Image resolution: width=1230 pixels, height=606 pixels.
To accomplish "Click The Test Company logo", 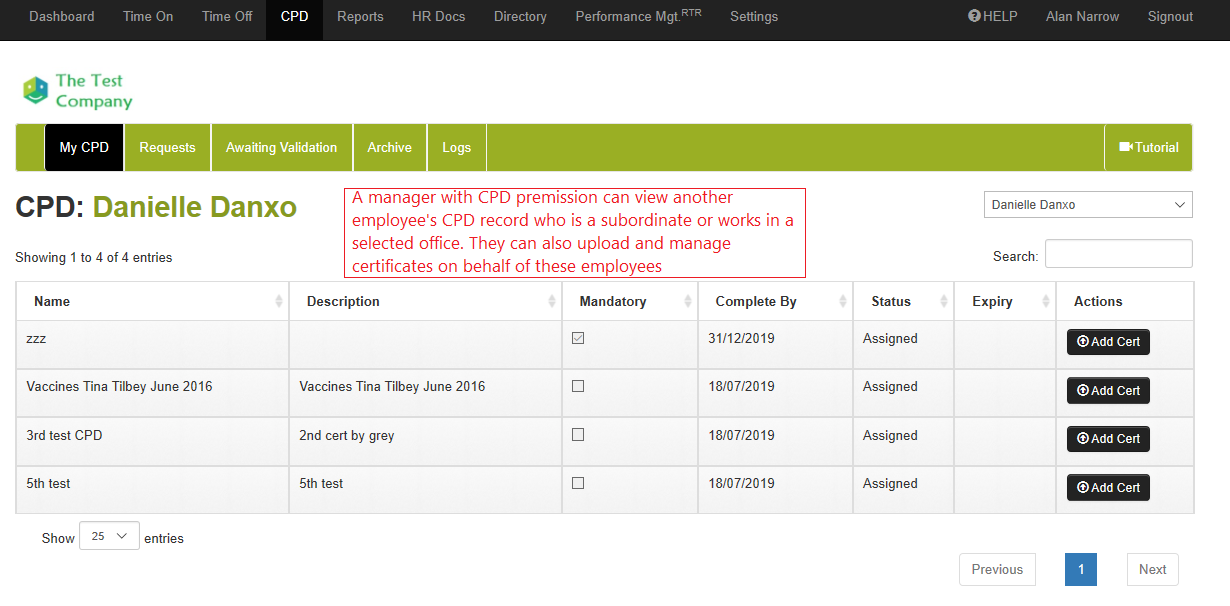I will click(78, 91).
